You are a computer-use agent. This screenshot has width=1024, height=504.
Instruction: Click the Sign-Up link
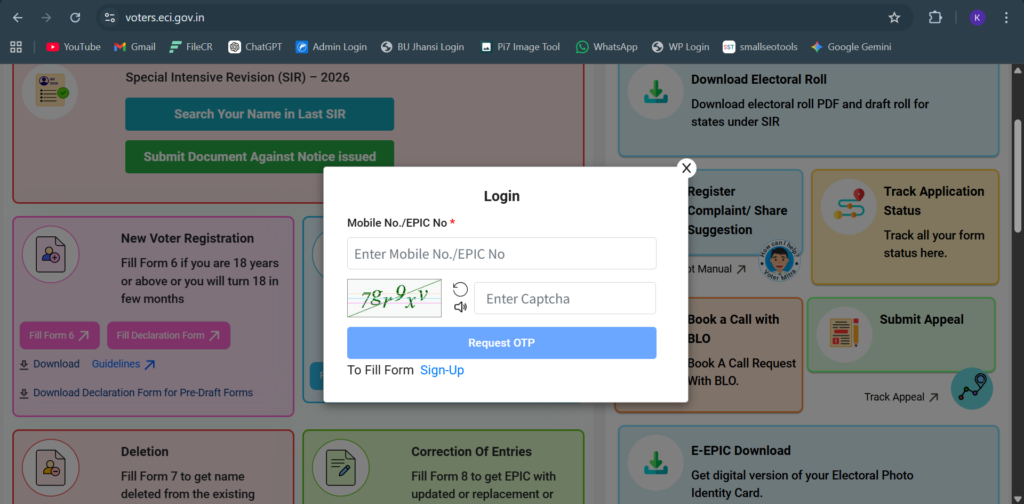pos(442,370)
